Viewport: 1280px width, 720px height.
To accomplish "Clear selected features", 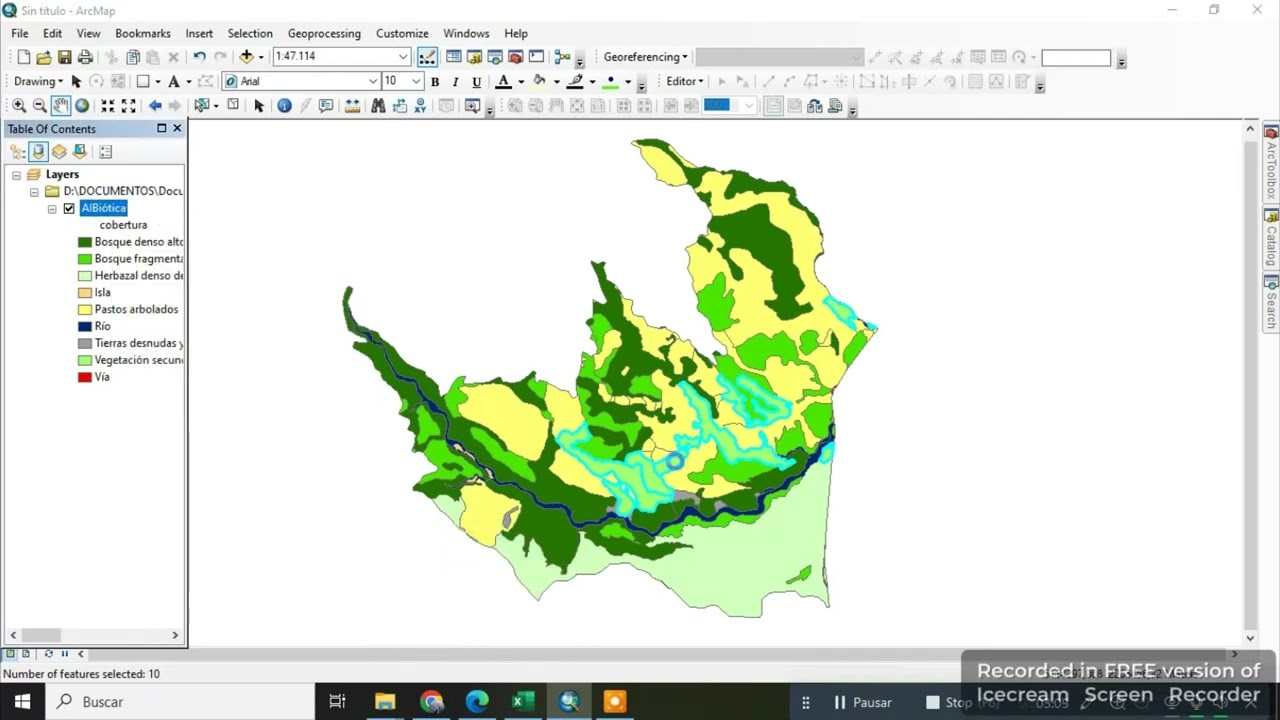I will [x=233, y=106].
